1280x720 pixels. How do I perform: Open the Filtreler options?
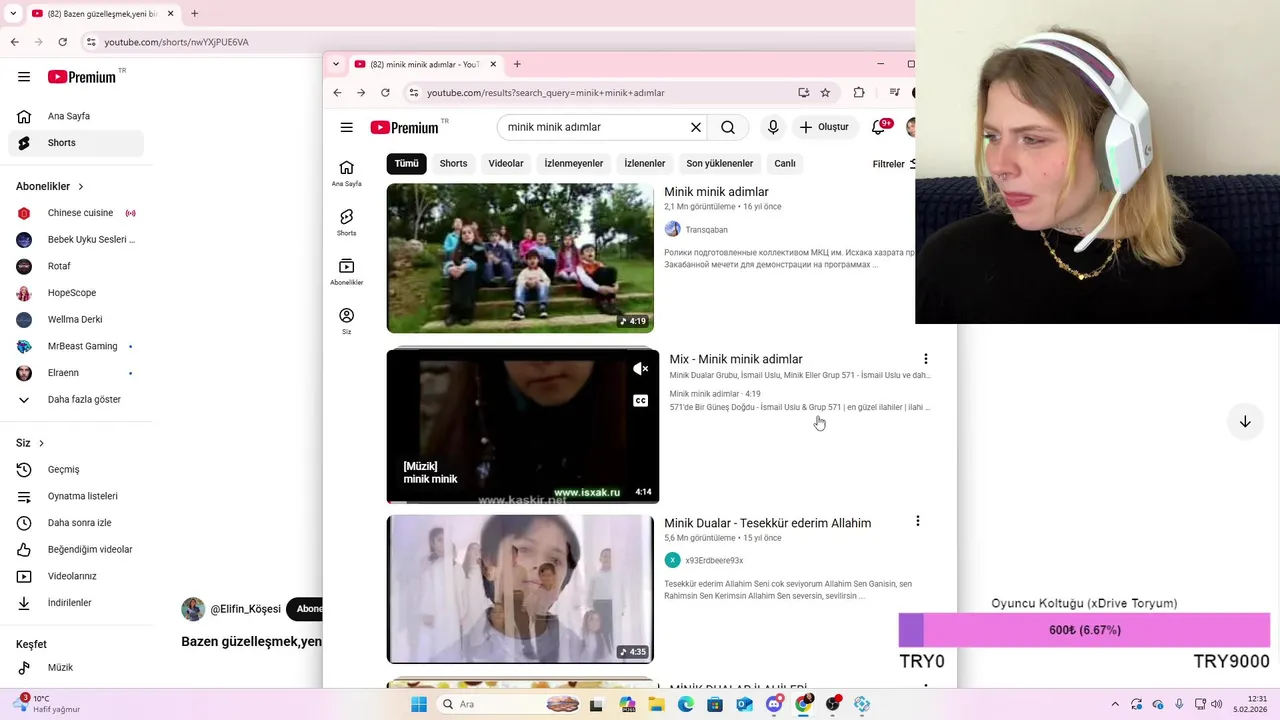[893, 164]
